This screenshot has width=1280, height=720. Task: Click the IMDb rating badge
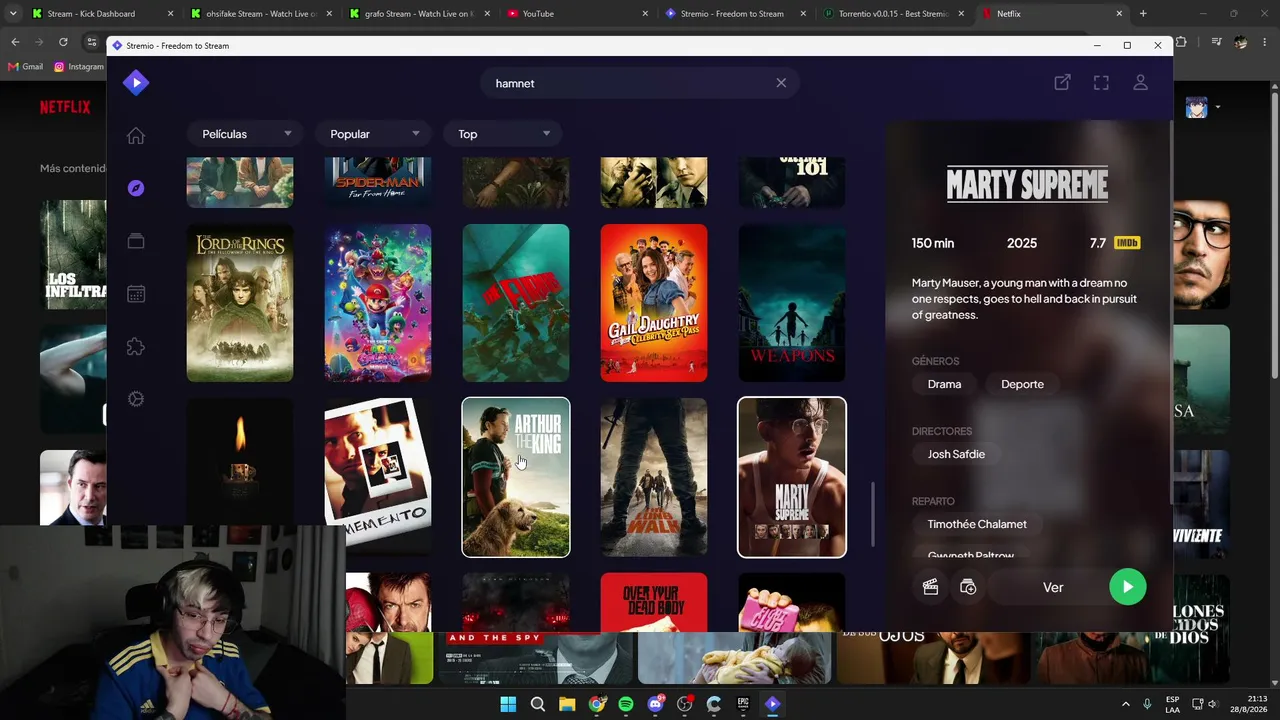point(1126,243)
